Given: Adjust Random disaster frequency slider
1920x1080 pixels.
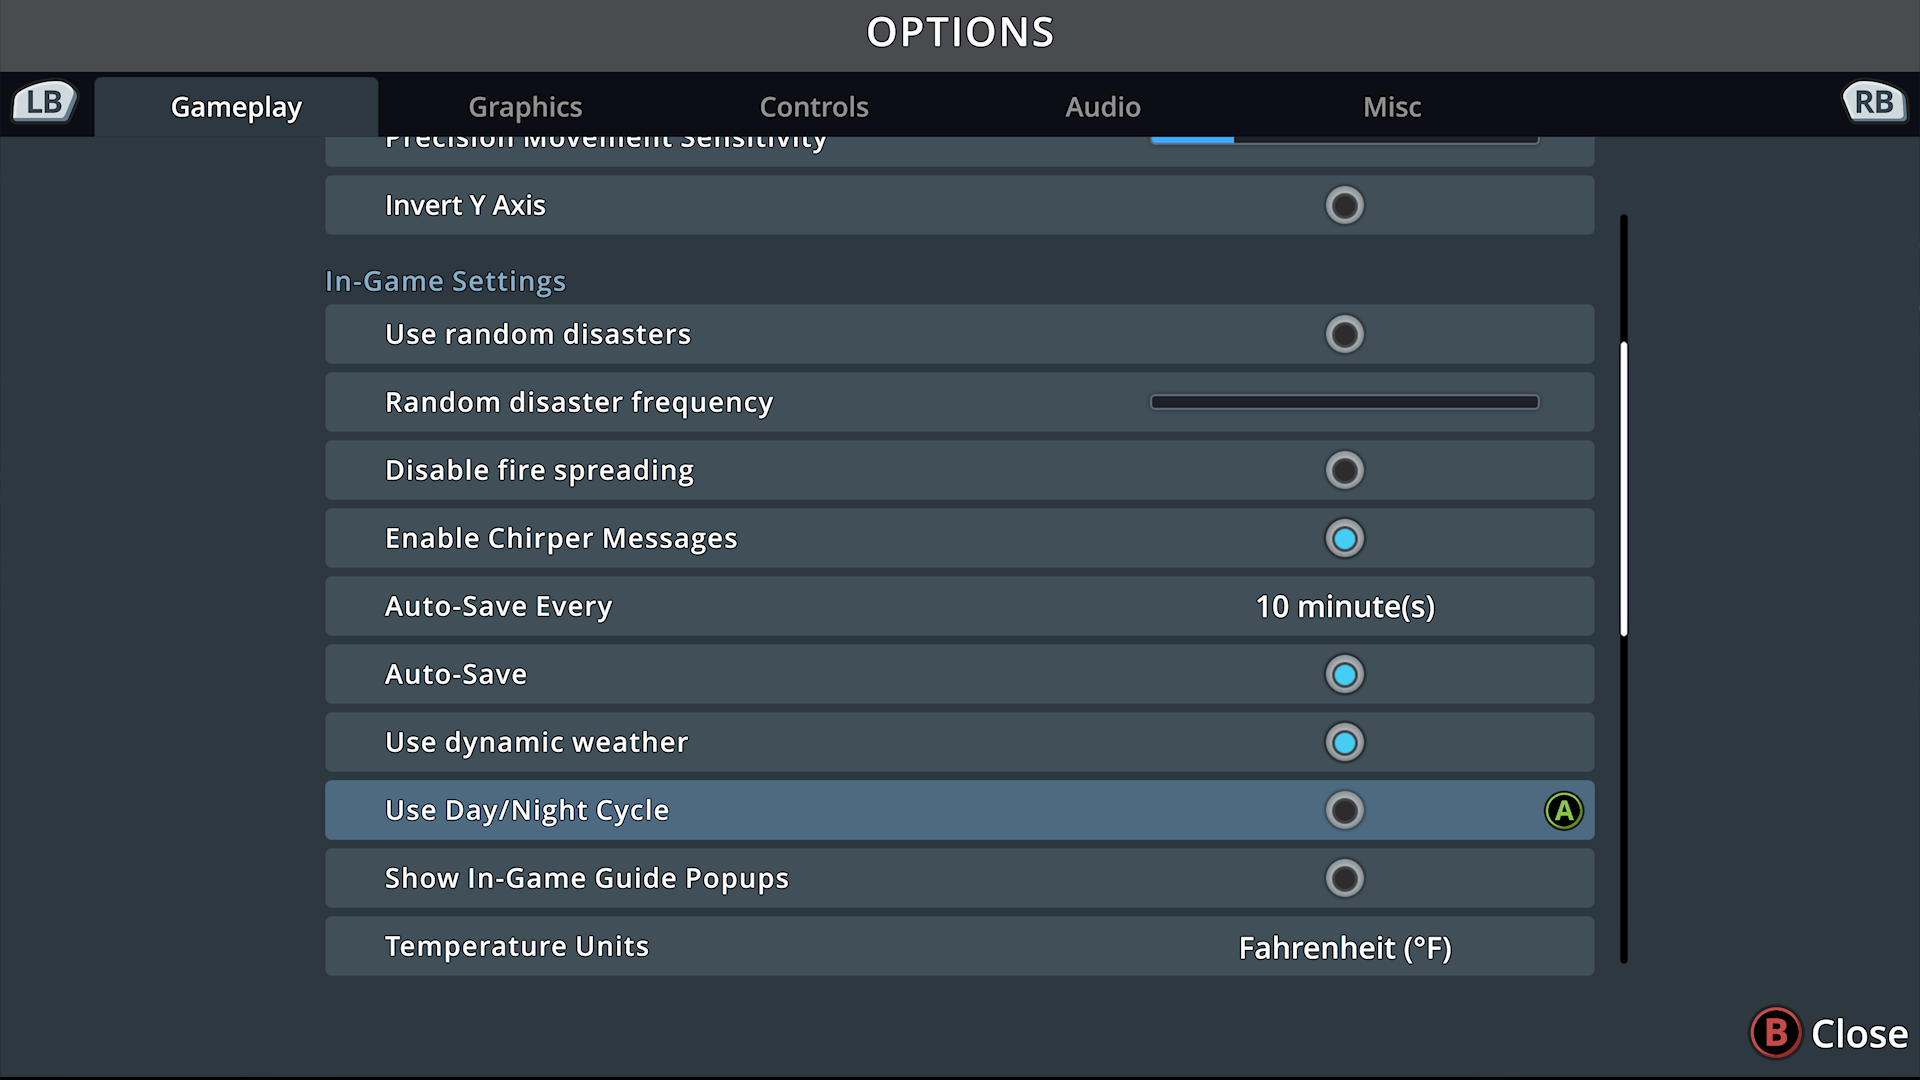Looking at the screenshot, I should click(1345, 402).
